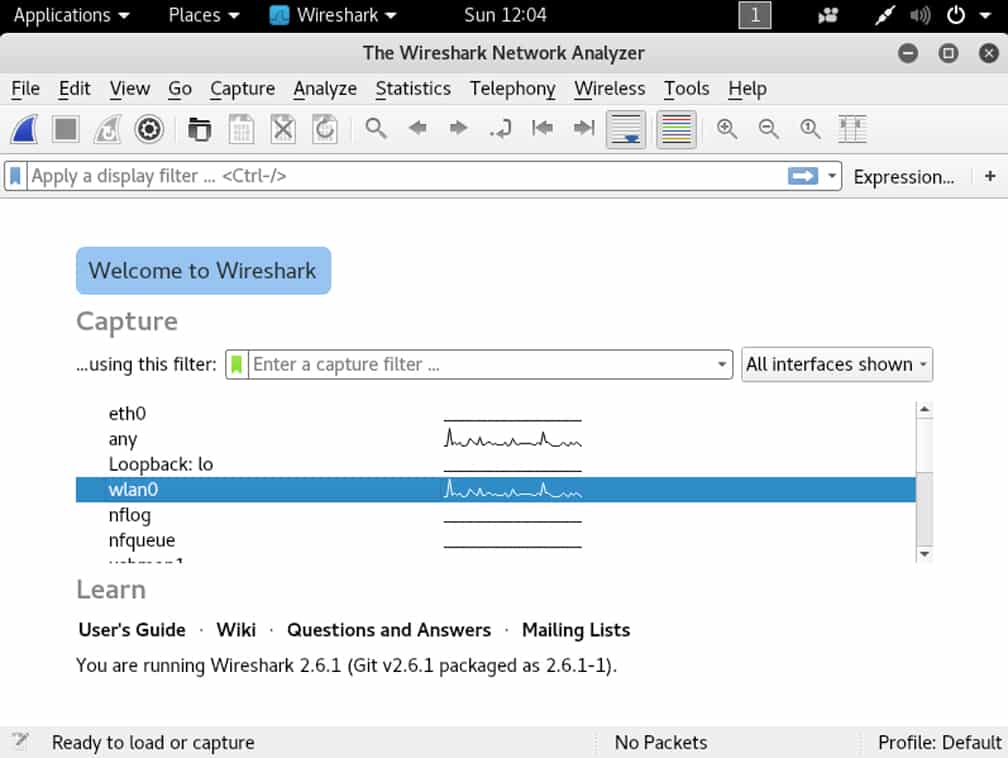Click the Welcome to Wireshark banner
The height and width of the screenshot is (758, 1008).
pos(203,271)
